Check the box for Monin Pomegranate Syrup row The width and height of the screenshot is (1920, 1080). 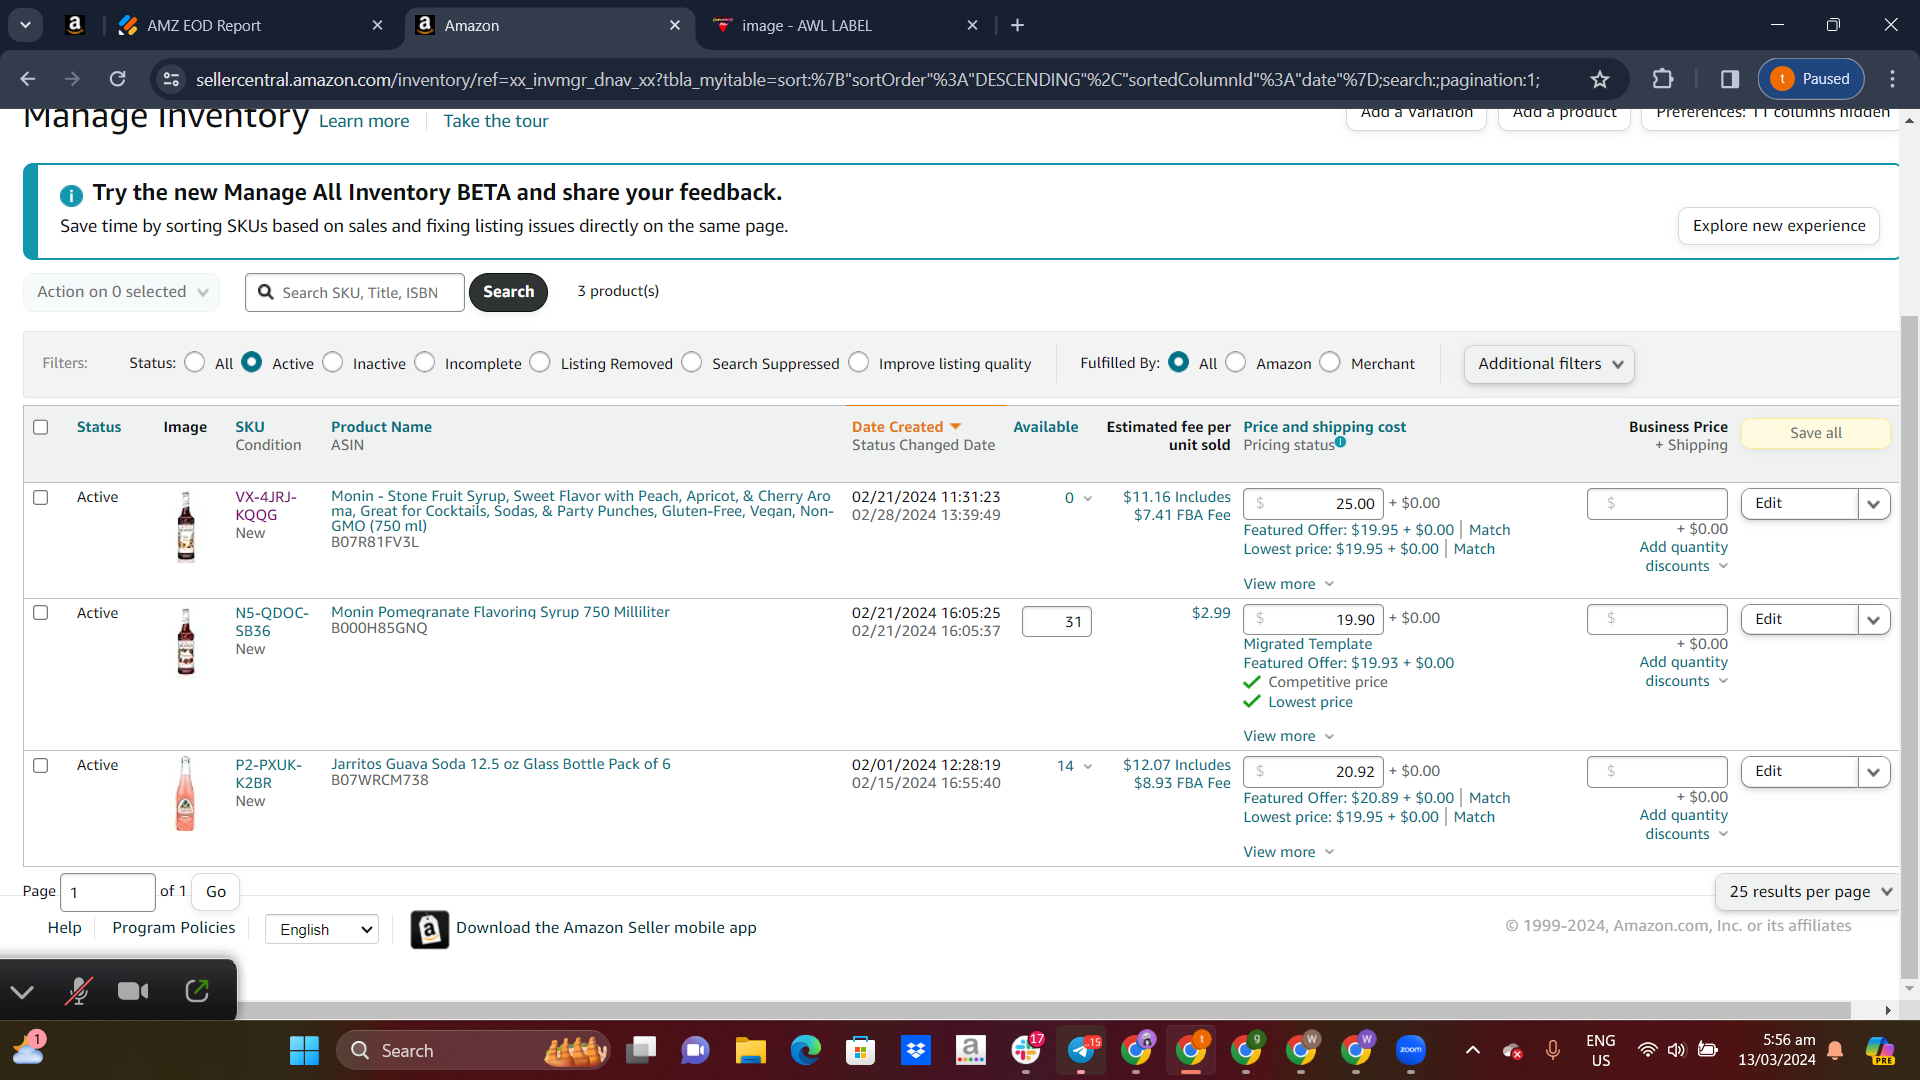[x=40, y=612]
